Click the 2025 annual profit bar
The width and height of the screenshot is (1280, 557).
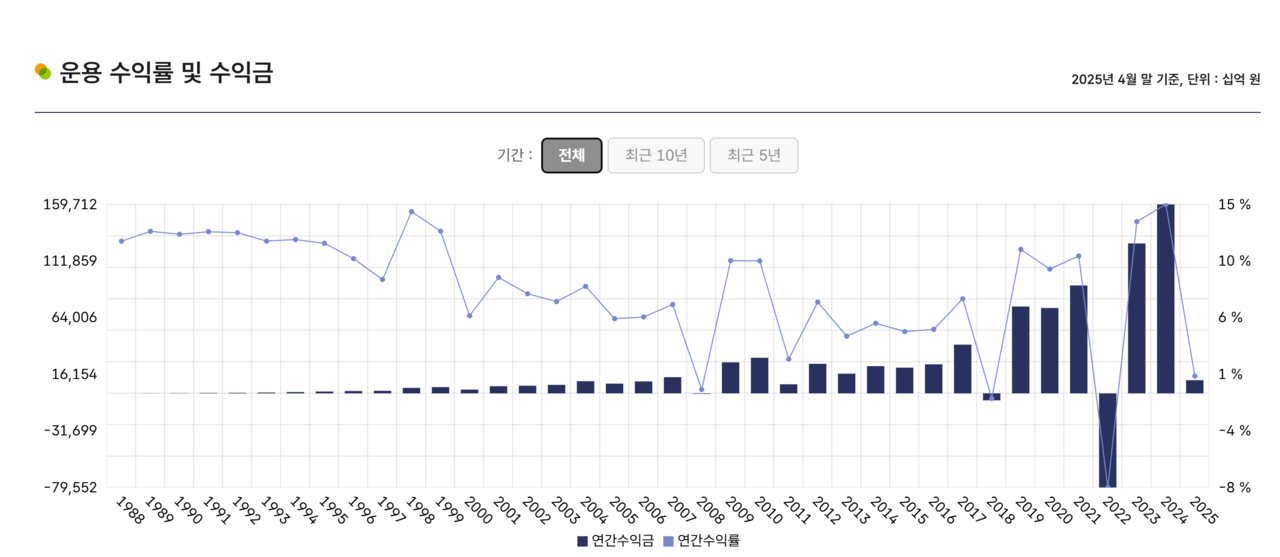[1195, 386]
